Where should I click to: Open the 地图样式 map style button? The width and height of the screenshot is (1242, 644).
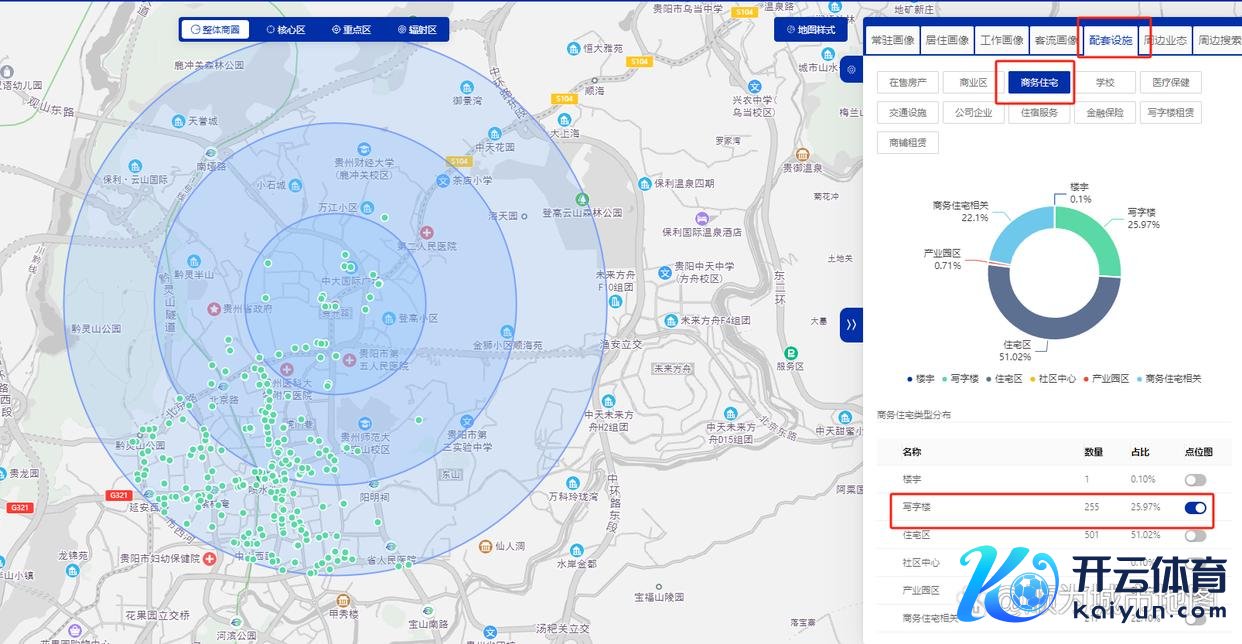pyautogui.click(x=810, y=30)
